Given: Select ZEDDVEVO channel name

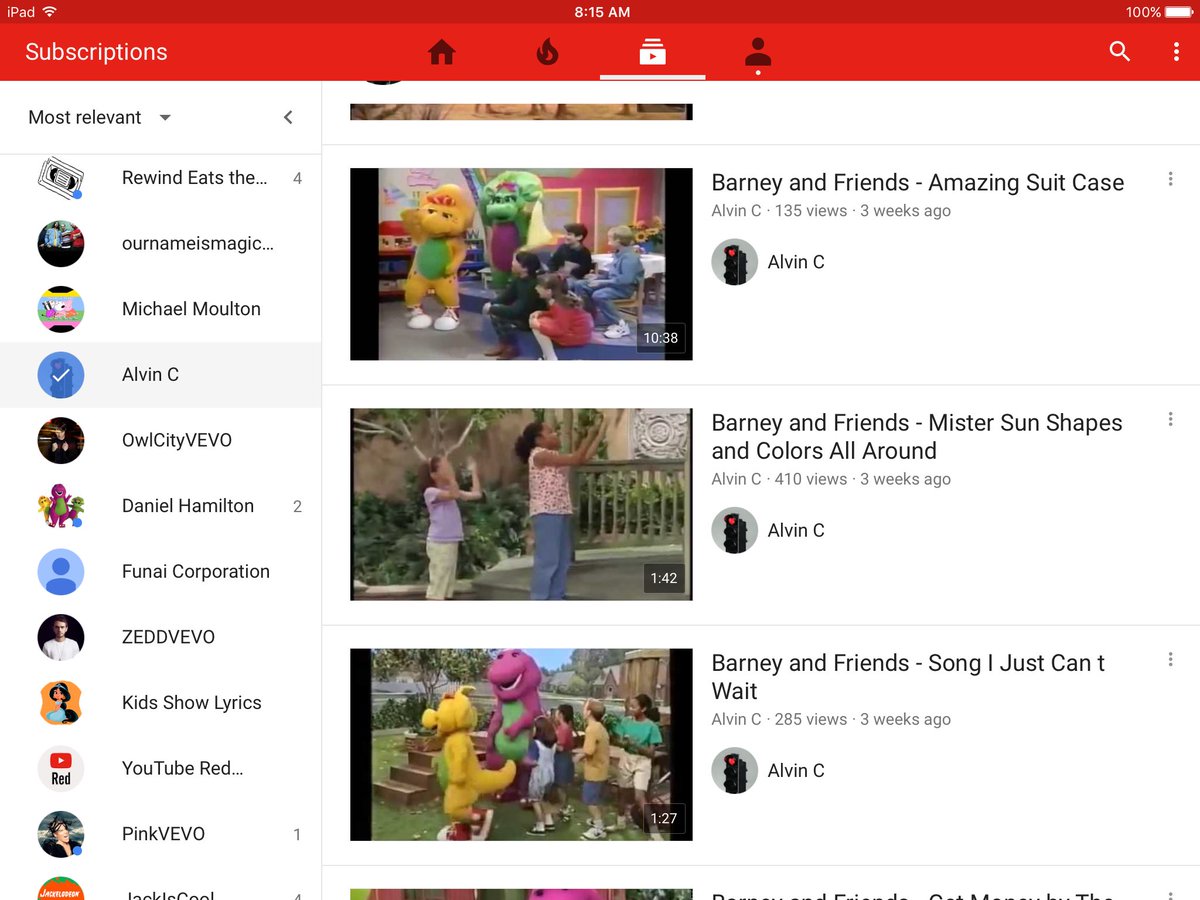Looking at the screenshot, I should 168,637.
